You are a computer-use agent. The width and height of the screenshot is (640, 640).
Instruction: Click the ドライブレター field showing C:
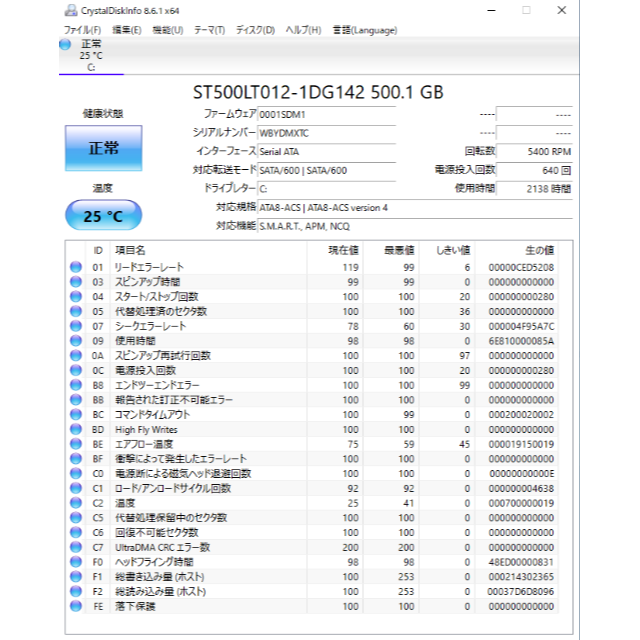click(x=327, y=189)
